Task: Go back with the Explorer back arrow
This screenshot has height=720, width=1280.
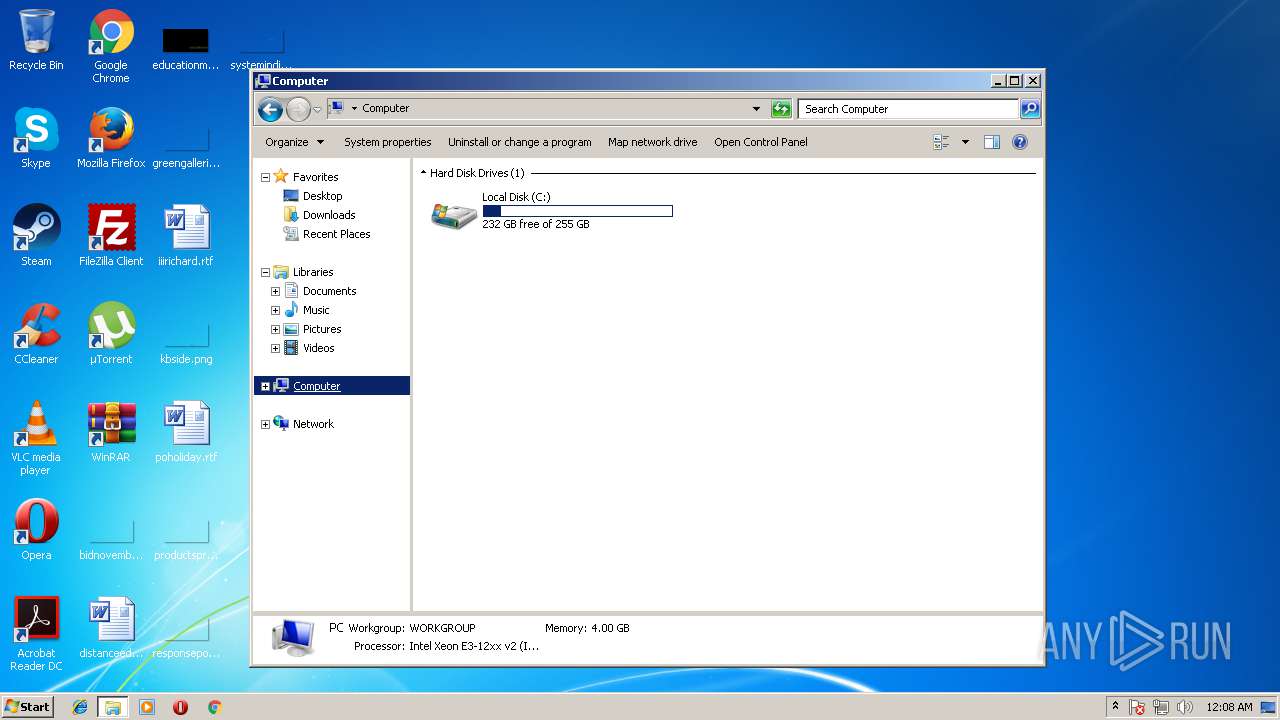Action: pyautogui.click(x=270, y=109)
